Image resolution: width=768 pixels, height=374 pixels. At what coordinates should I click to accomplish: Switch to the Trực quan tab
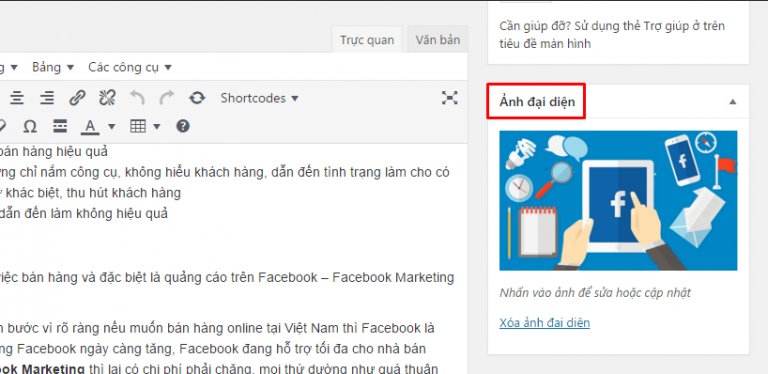point(367,40)
